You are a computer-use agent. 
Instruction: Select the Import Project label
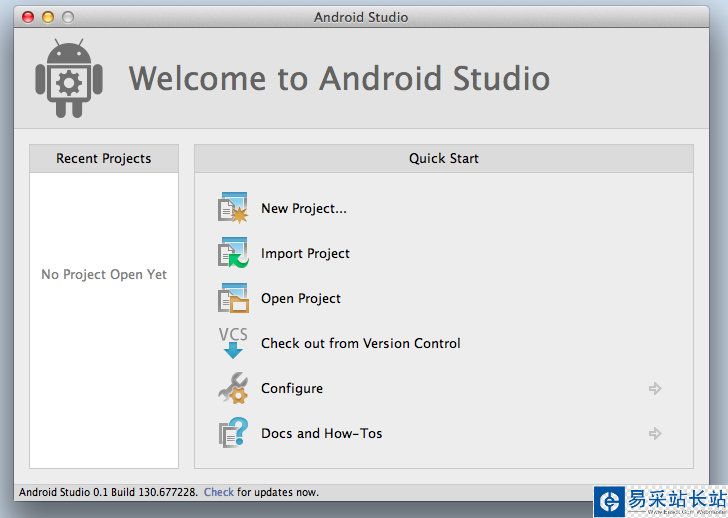point(305,253)
